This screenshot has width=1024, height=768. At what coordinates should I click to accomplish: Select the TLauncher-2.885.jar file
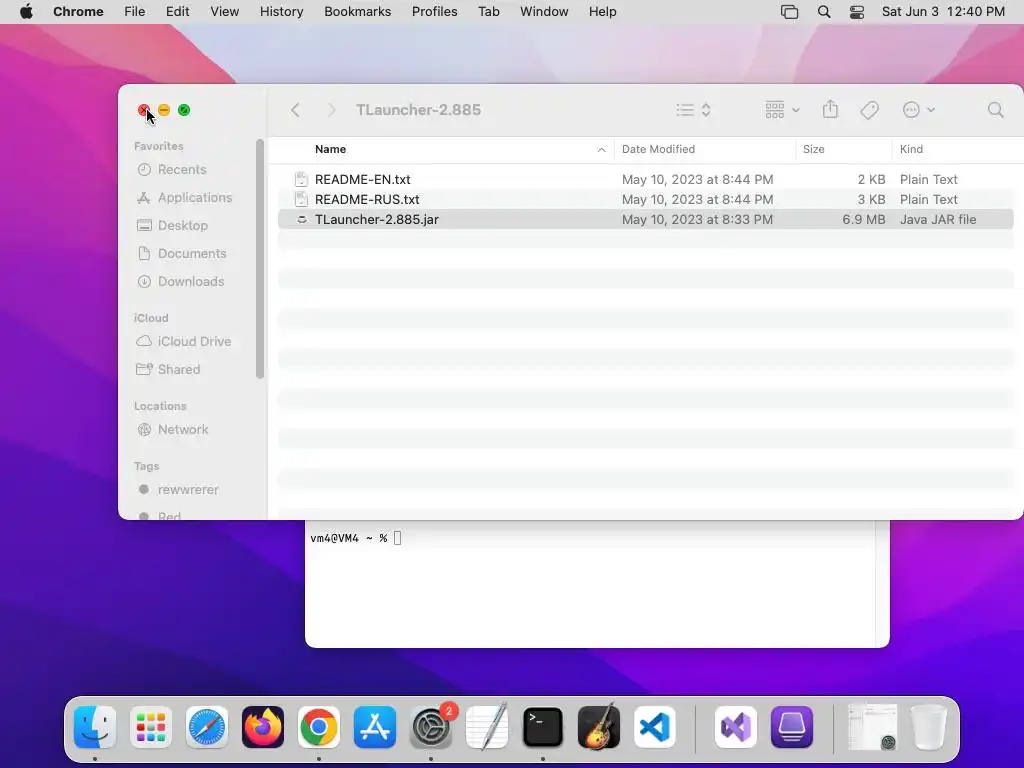(645, 219)
